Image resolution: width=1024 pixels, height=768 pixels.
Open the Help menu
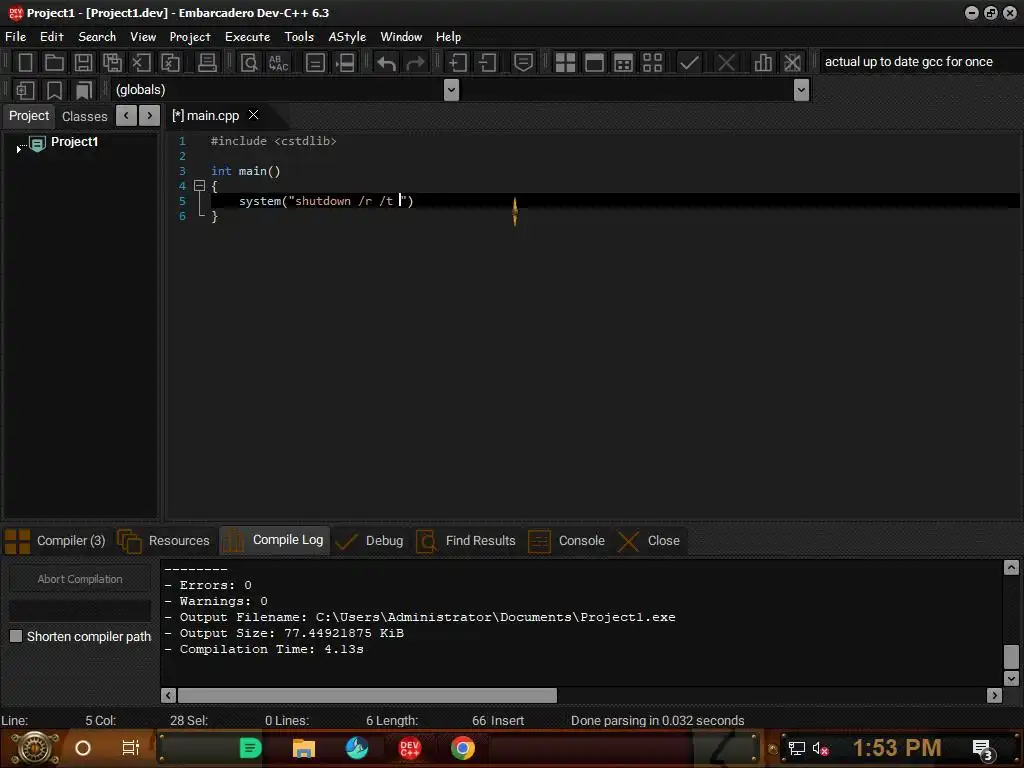tap(449, 37)
